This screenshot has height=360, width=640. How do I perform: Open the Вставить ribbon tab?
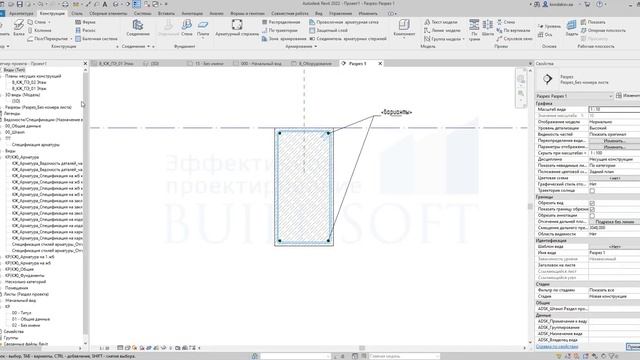point(166,13)
